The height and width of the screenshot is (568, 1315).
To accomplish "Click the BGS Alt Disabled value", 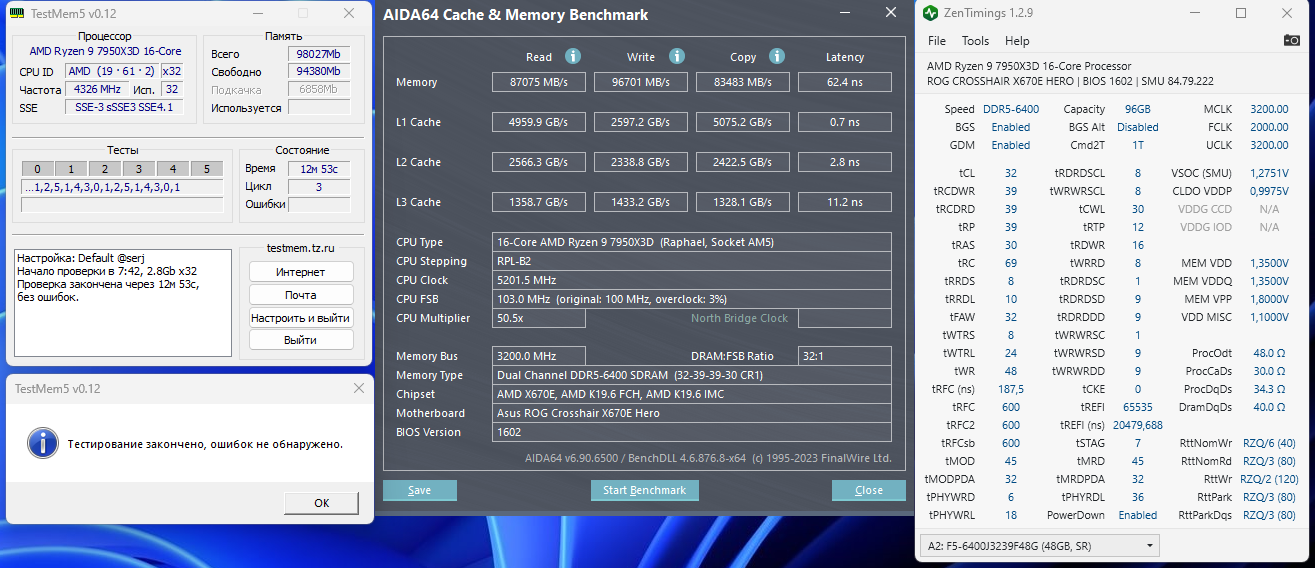I will (1138, 127).
